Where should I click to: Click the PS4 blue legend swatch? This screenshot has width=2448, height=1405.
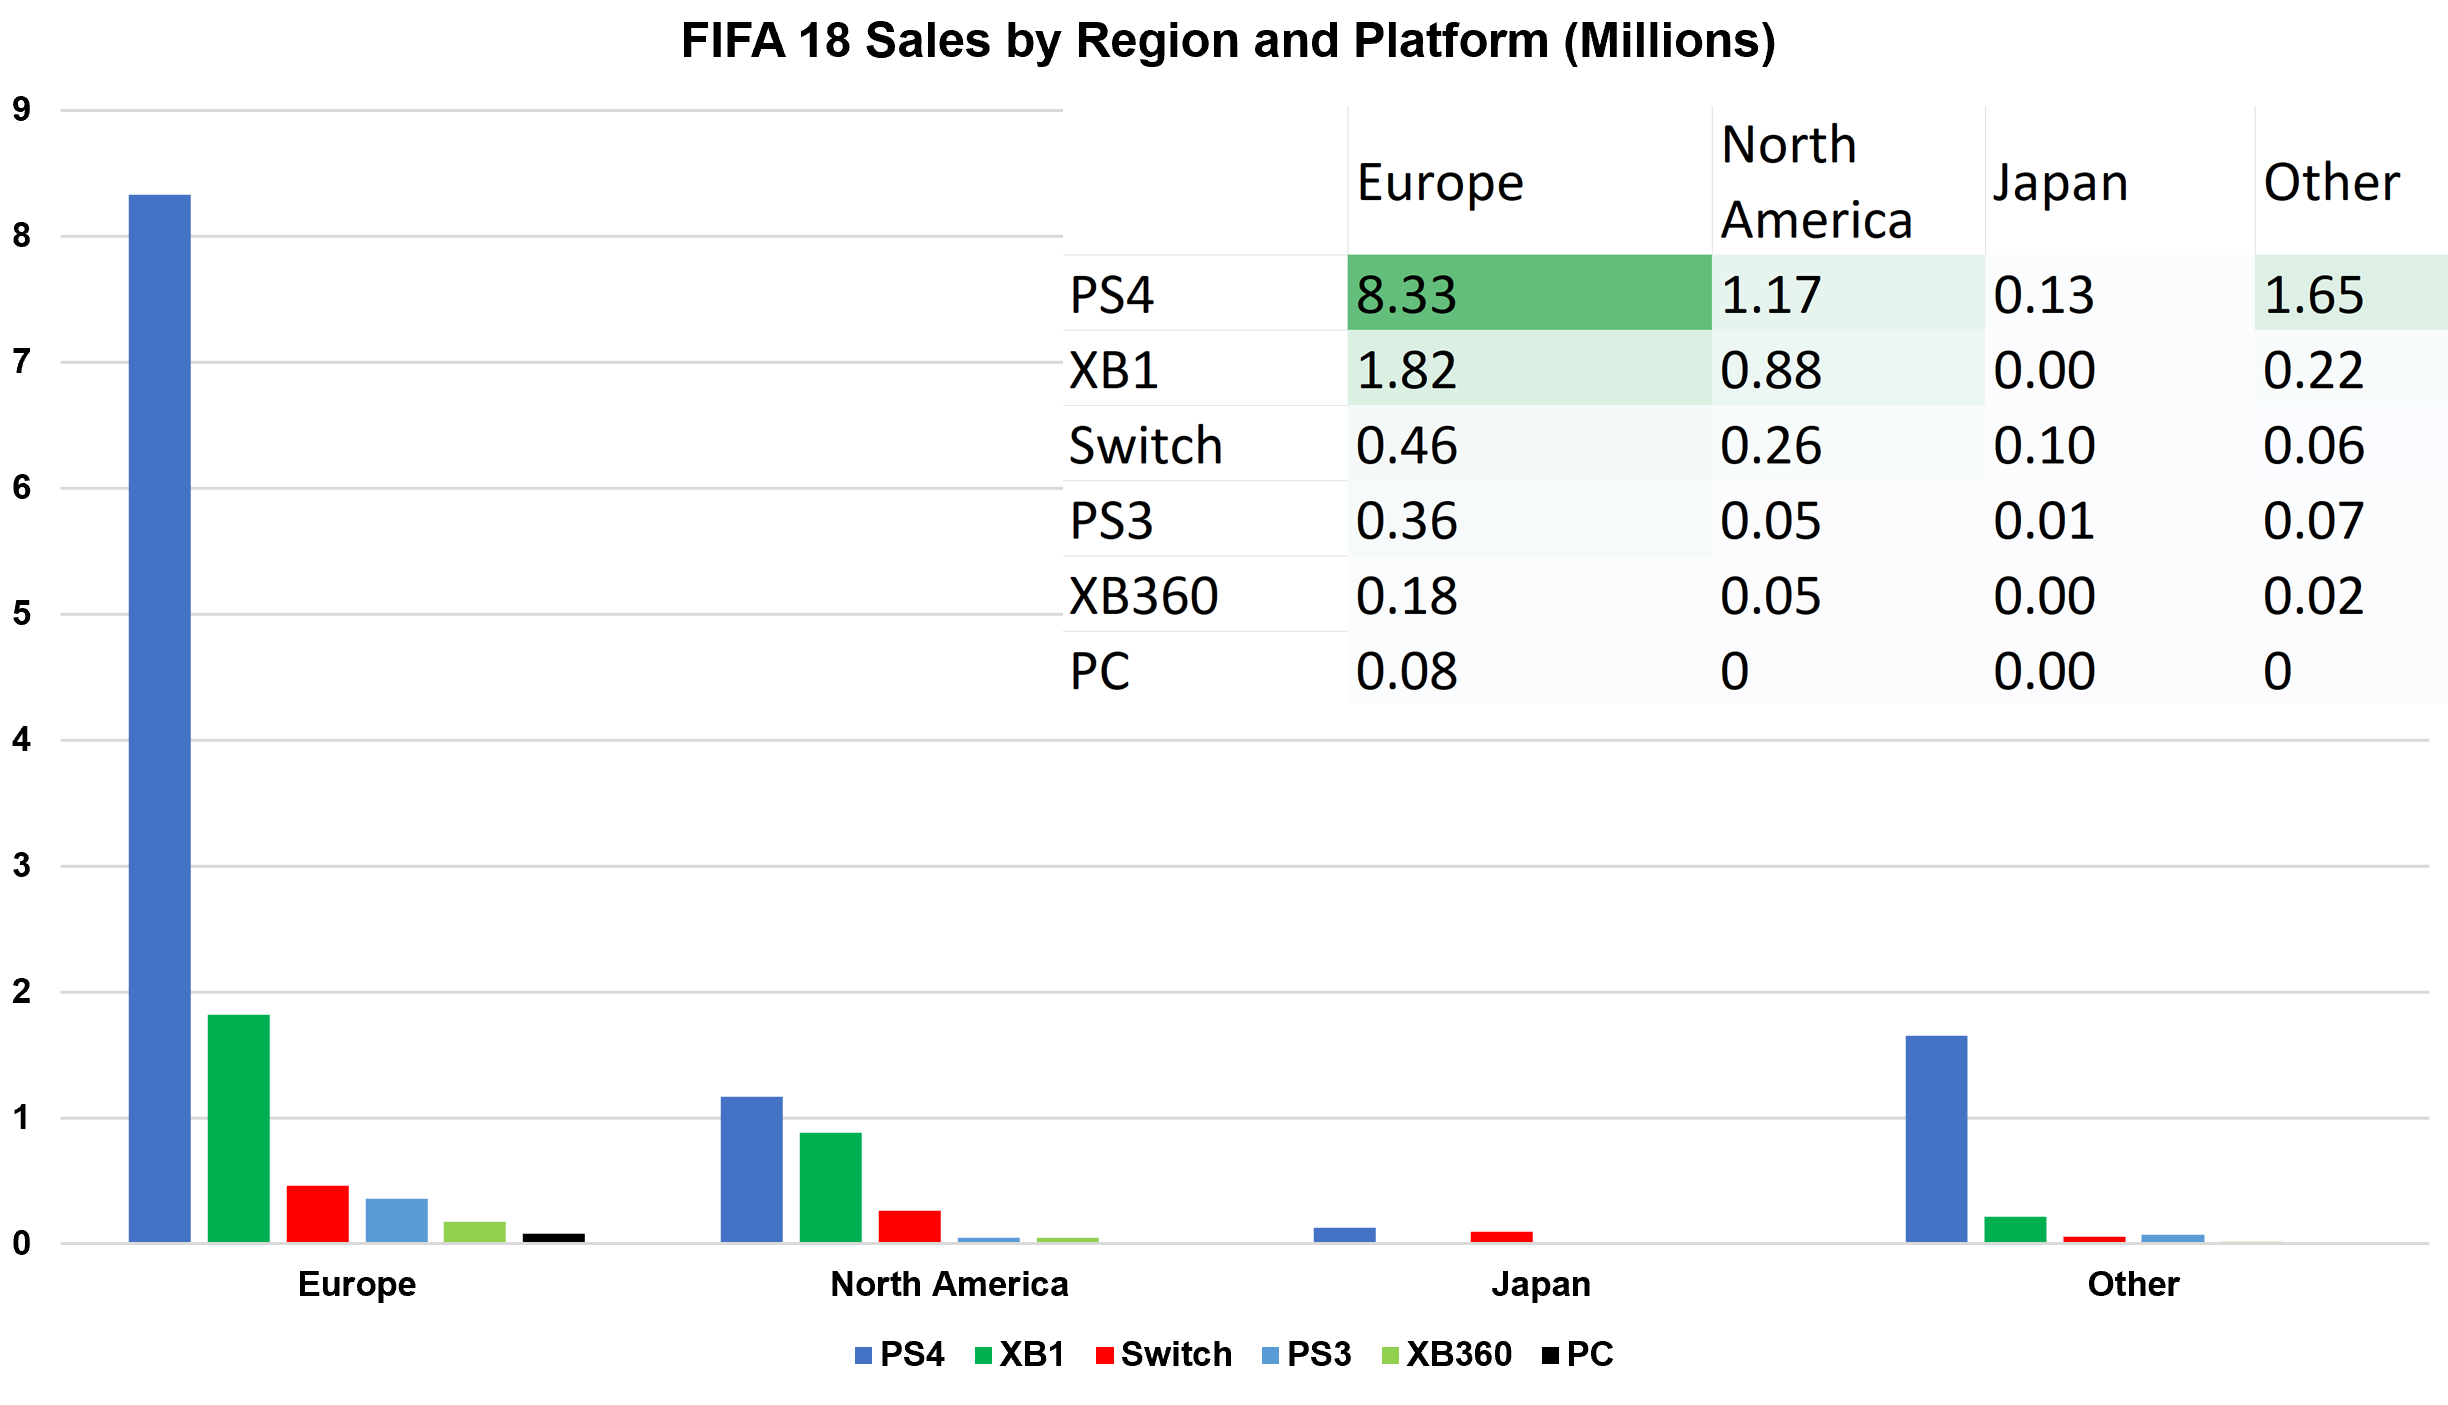[x=863, y=1356]
